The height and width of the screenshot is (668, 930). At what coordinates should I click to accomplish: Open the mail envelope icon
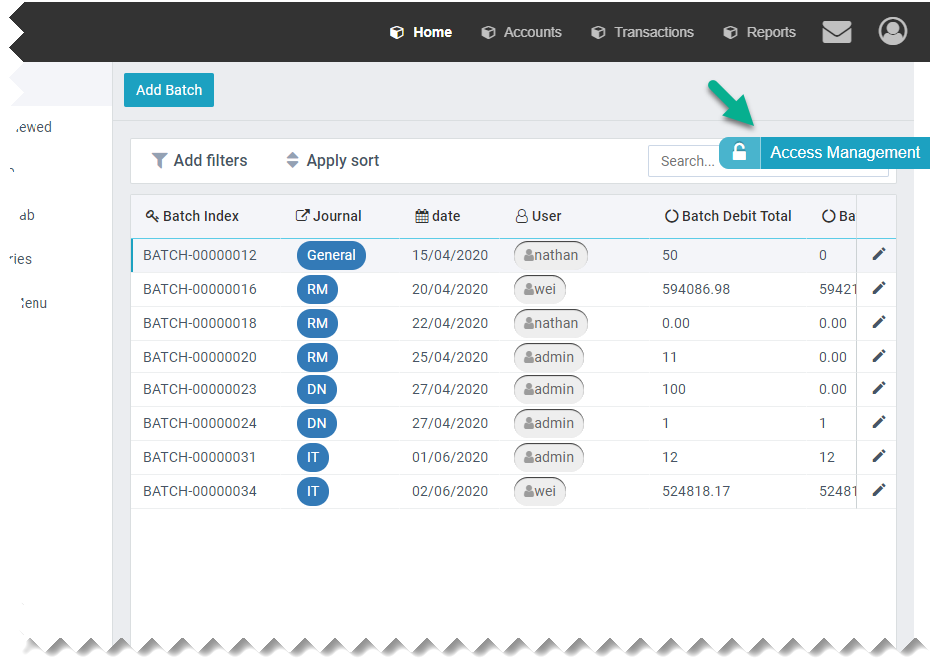click(836, 32)
